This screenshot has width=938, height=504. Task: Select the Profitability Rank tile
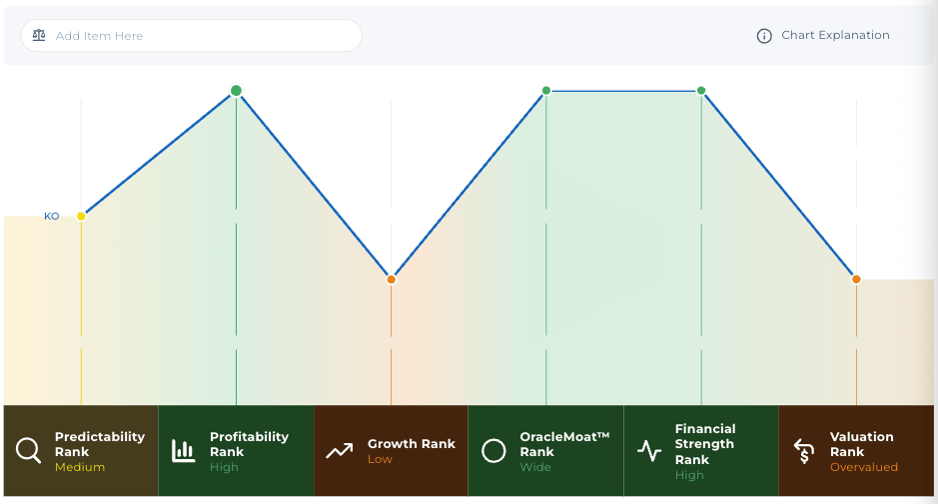[x=236, y=451]
